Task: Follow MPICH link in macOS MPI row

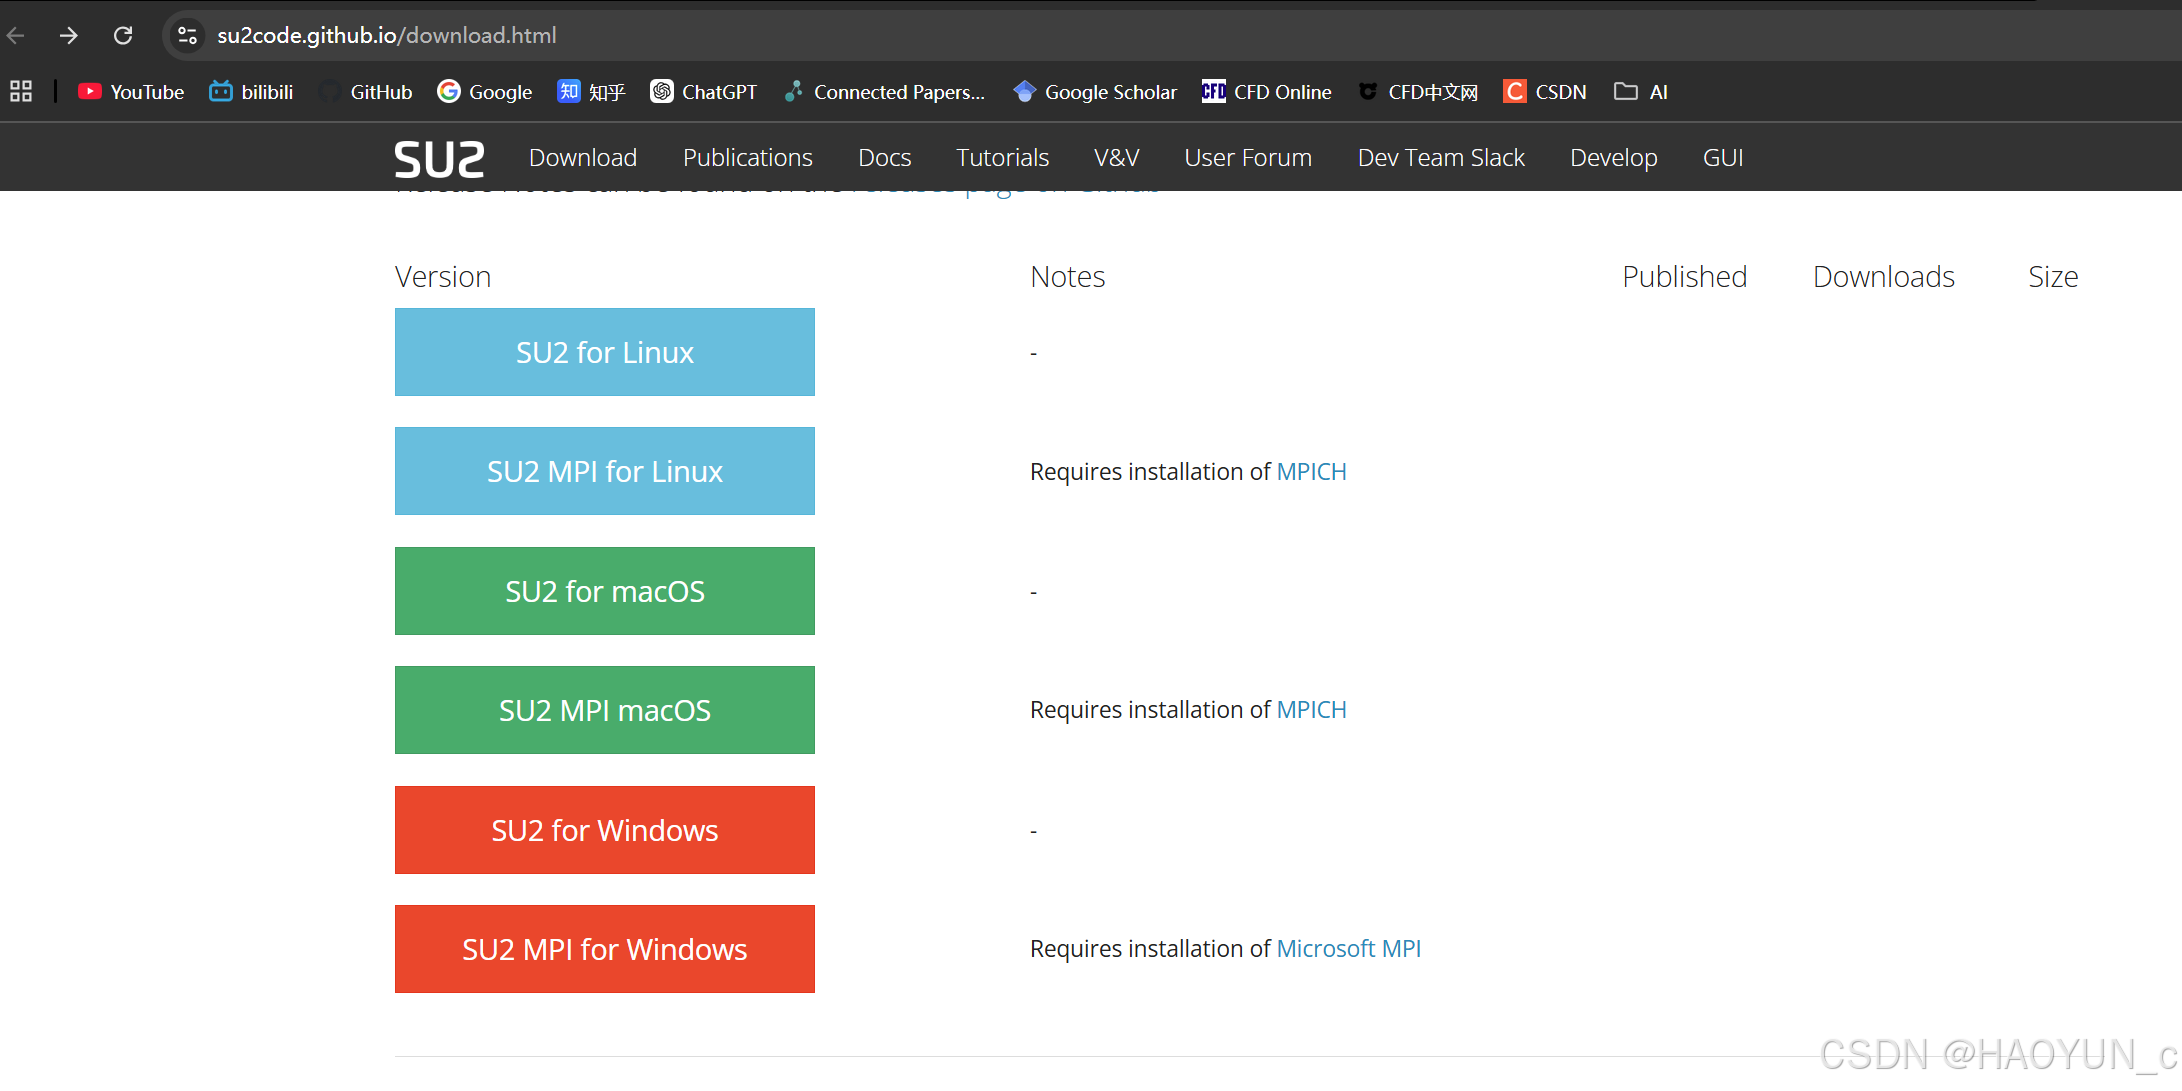Action: [x=1312, y=710]
